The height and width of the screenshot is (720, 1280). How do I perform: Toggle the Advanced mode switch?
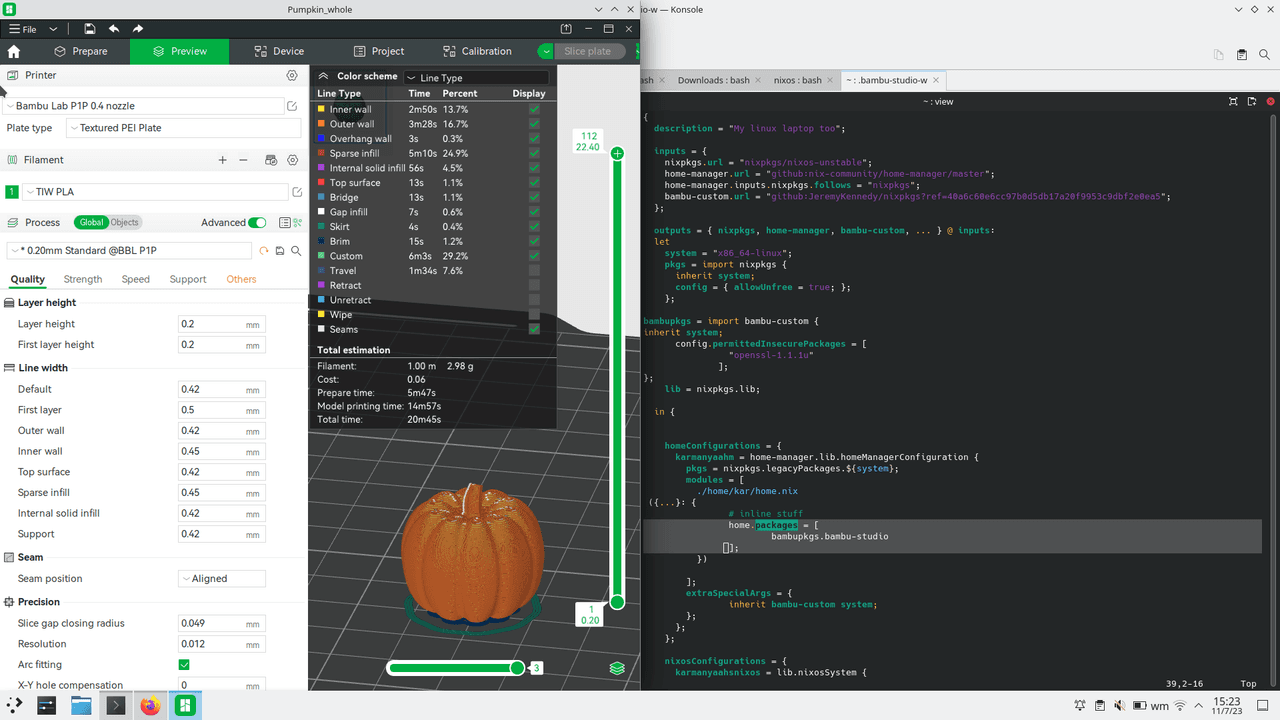257,223
